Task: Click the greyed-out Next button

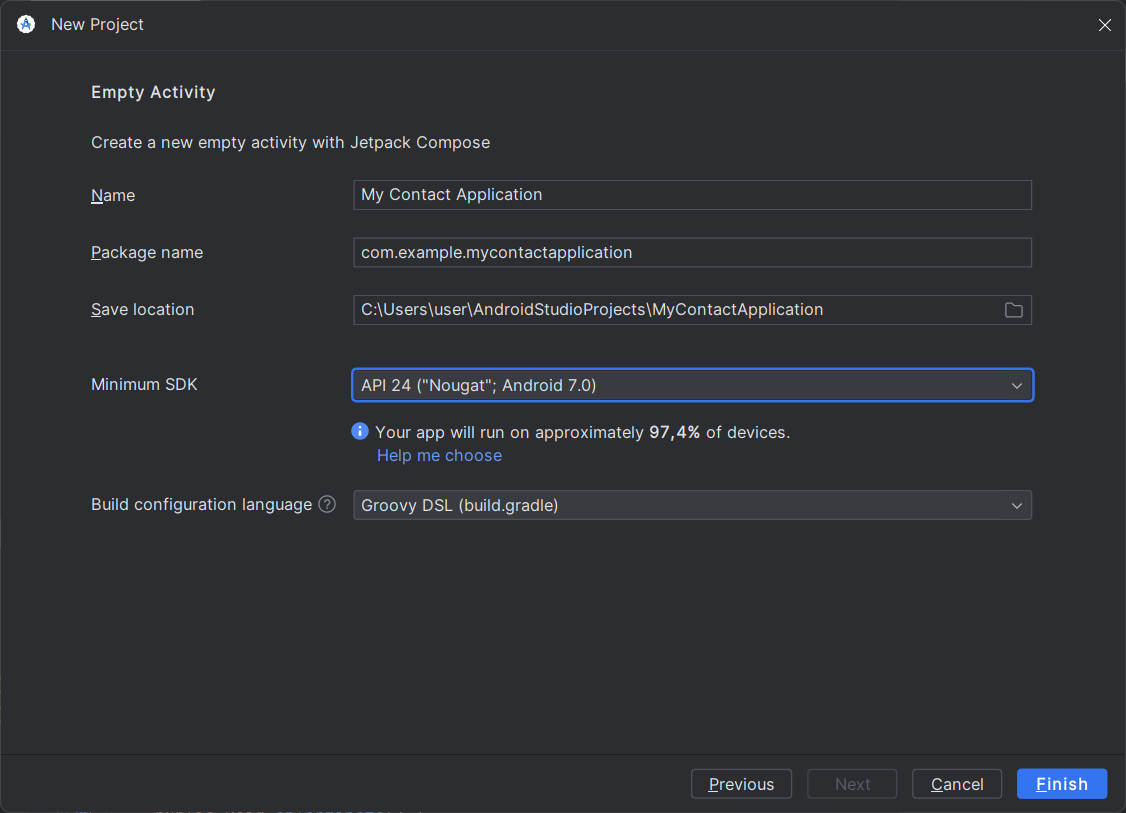Action: pyautogui.click(x=852, y=784)
